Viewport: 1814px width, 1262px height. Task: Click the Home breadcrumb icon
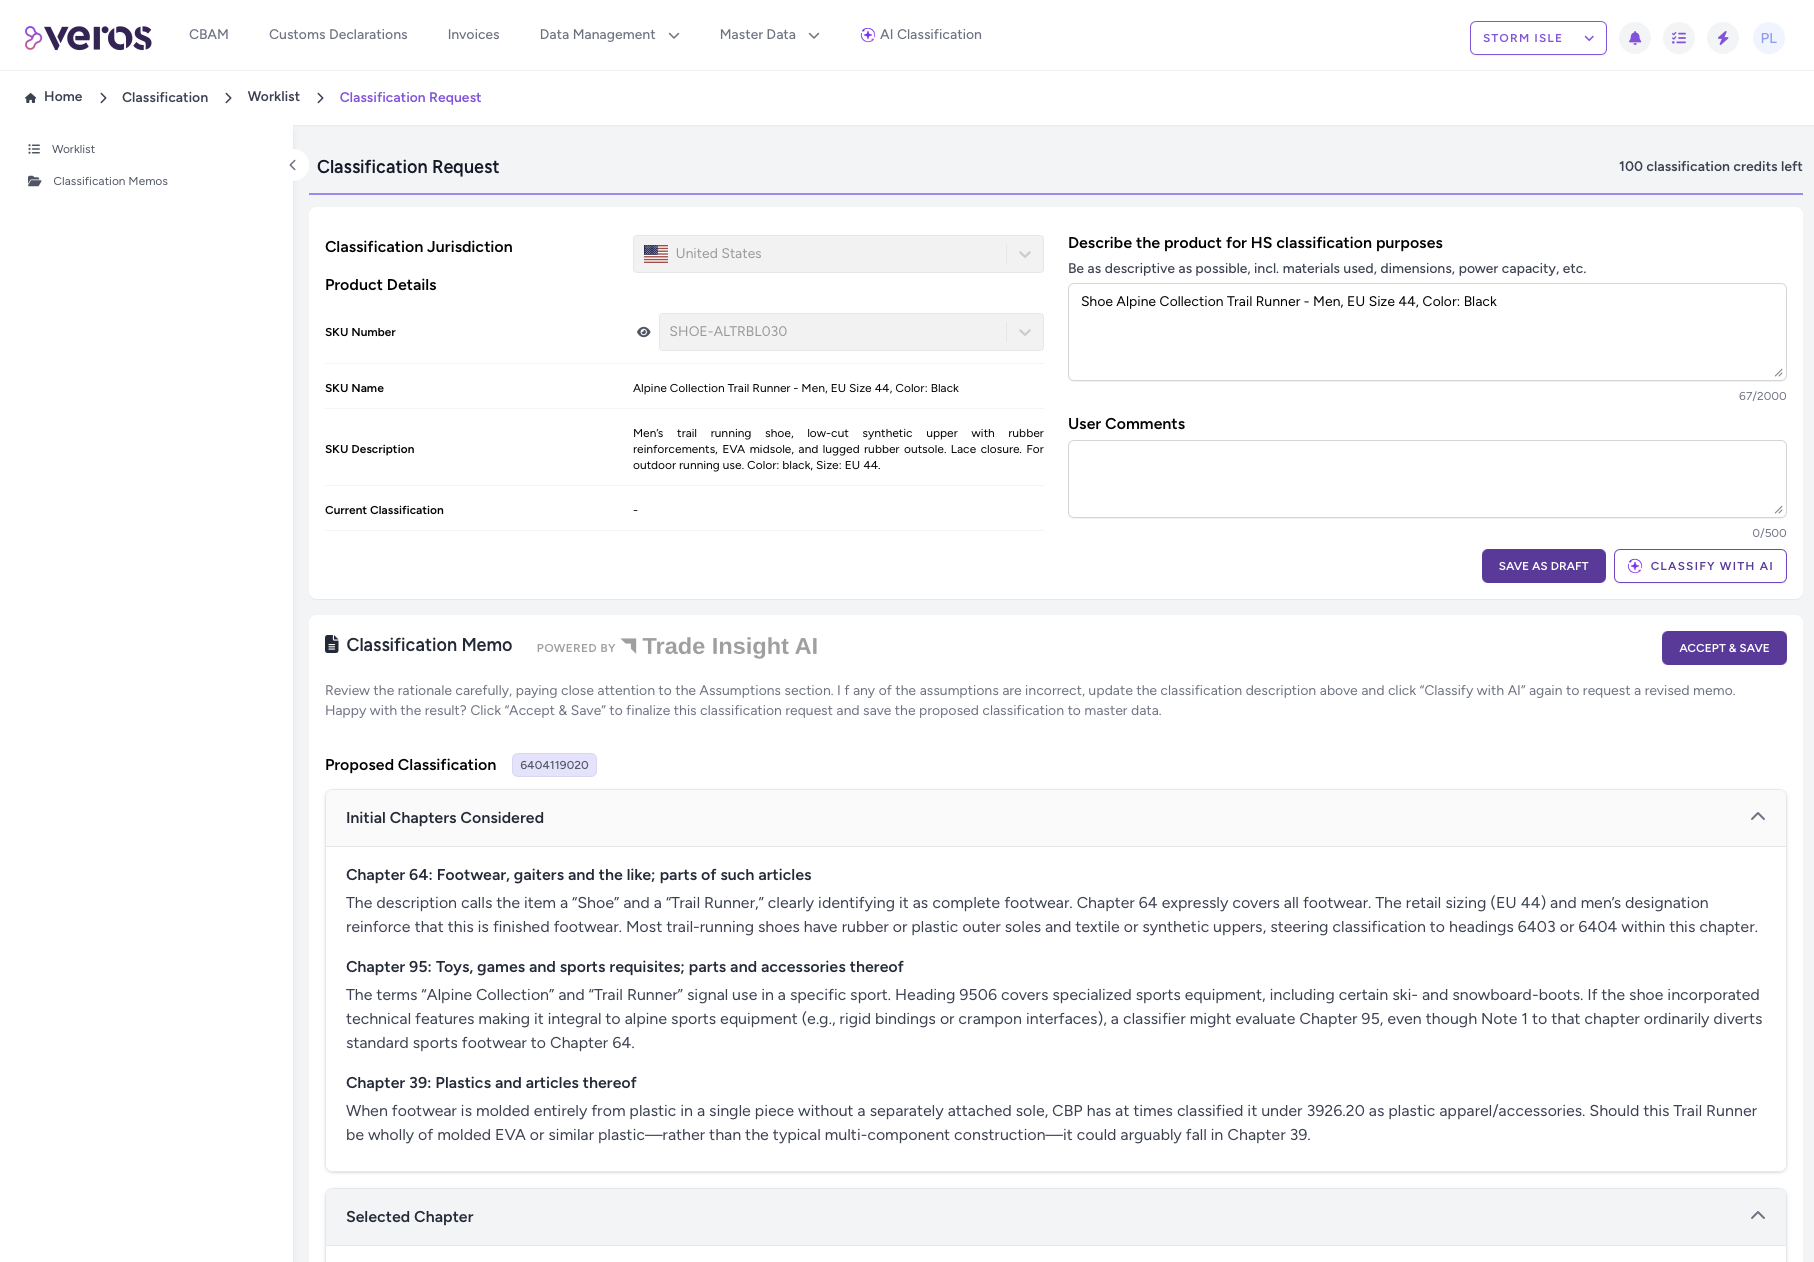tap(31, 98)
